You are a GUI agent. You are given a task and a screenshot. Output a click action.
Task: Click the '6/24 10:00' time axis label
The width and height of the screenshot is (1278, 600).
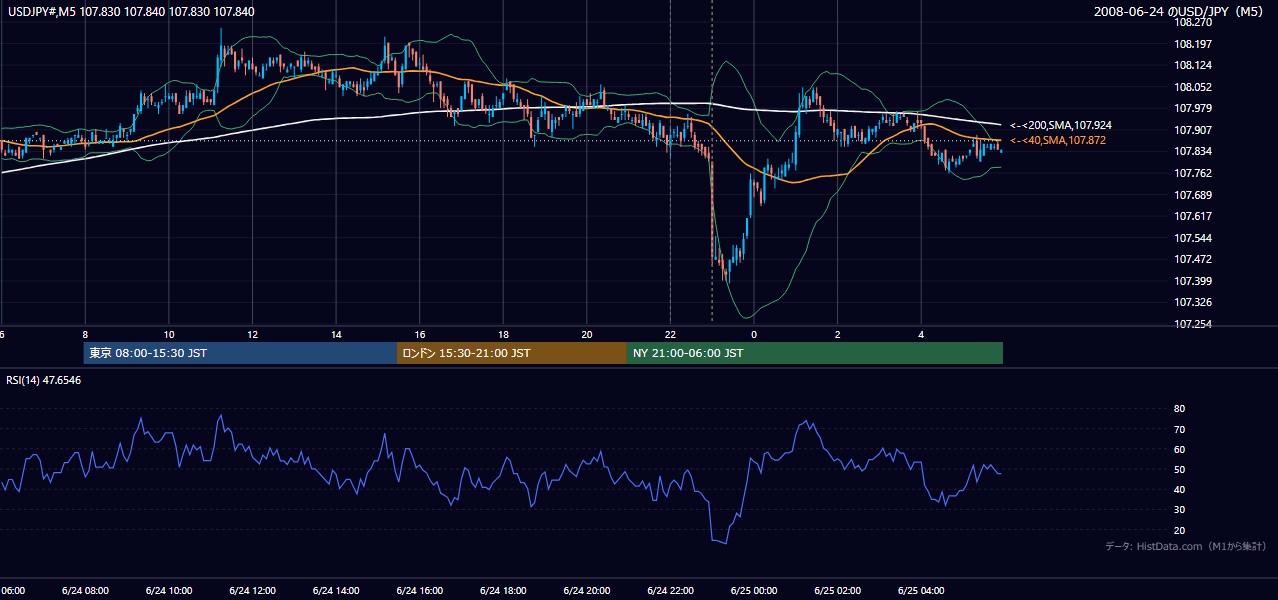tap(169, 591)
